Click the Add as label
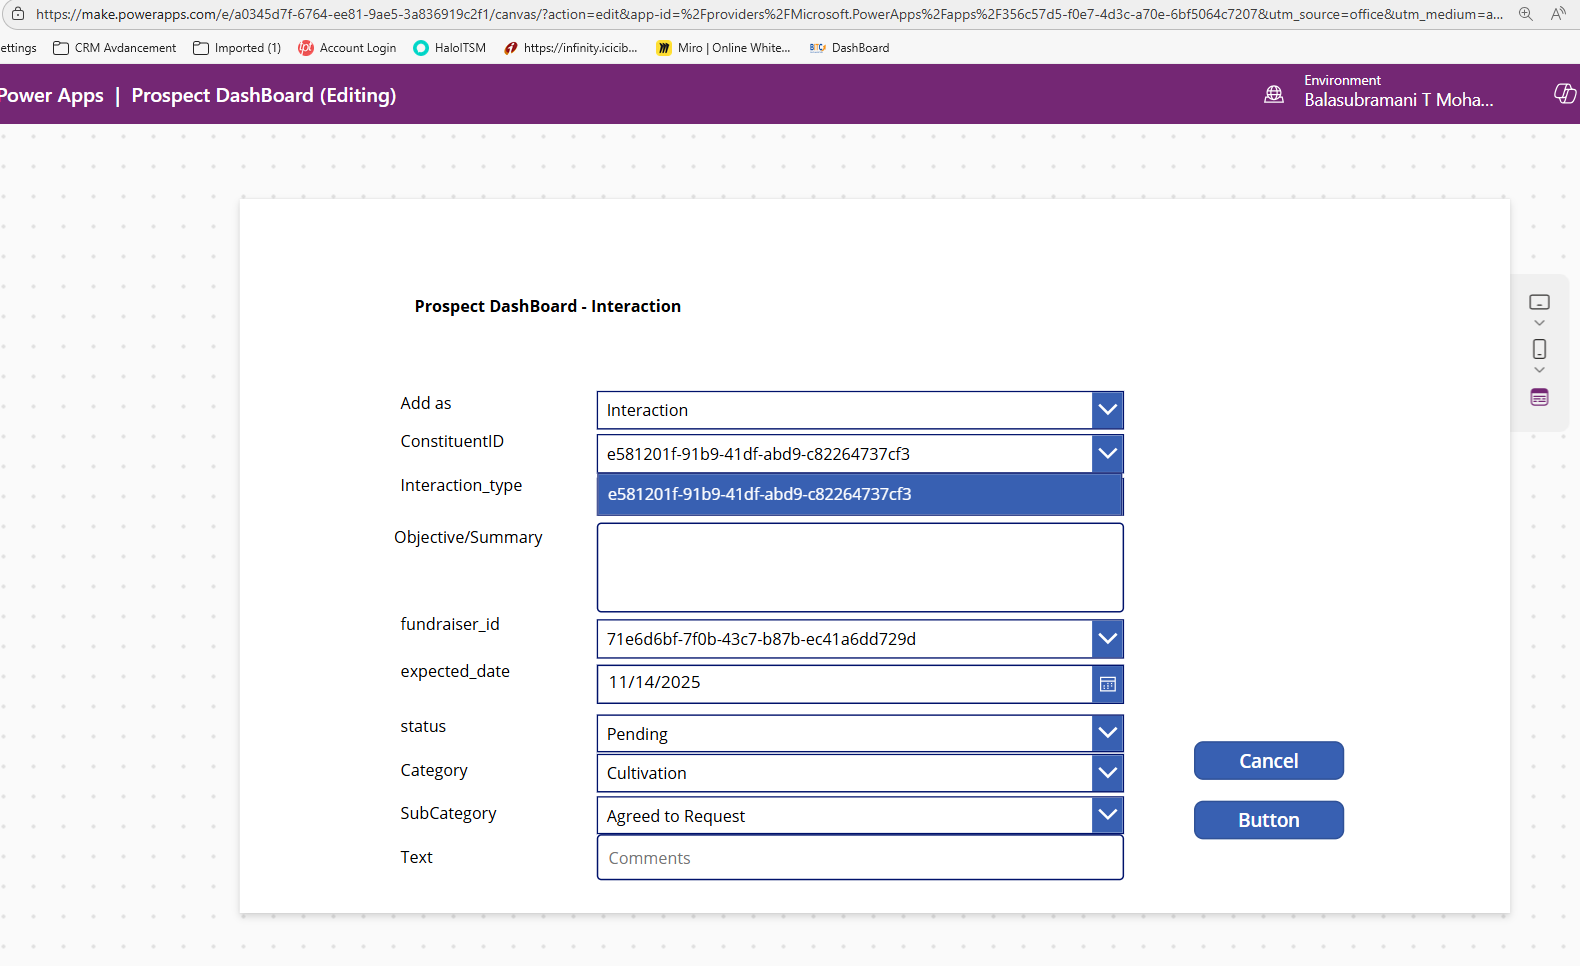Screen dimensions: 1580x966 click(426, 403)
